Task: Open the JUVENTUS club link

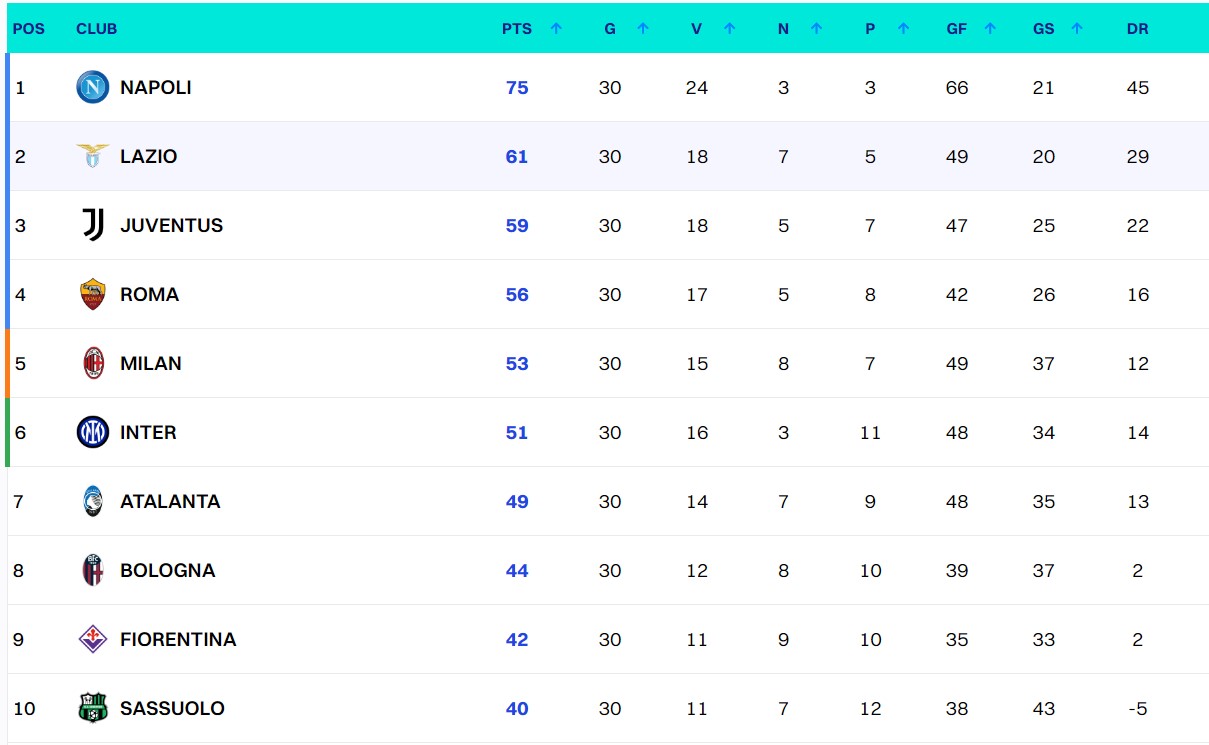Action: [172, 225]
